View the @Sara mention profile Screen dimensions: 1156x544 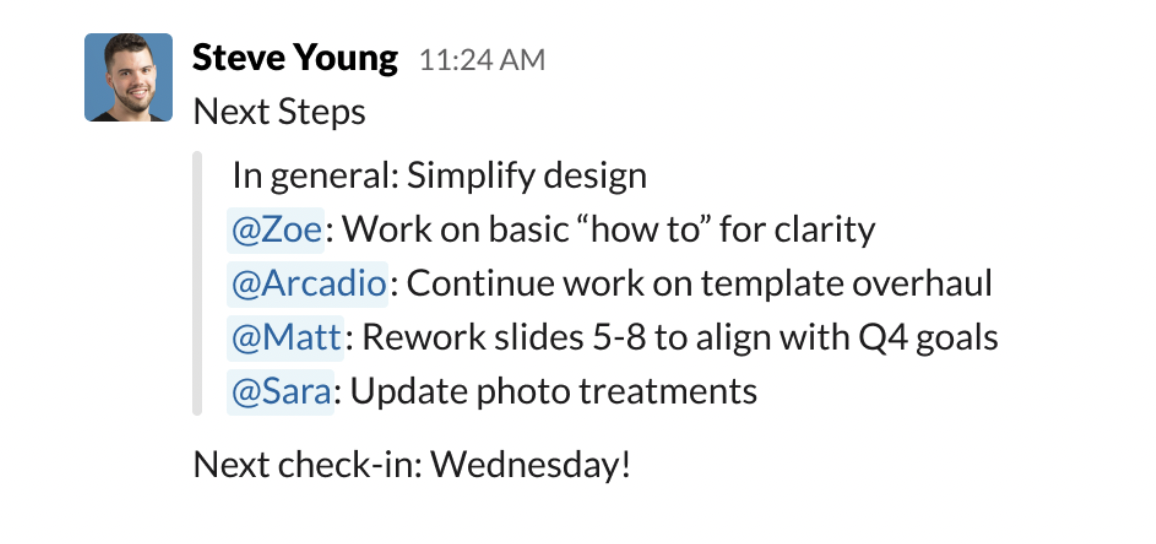[280, 390]
